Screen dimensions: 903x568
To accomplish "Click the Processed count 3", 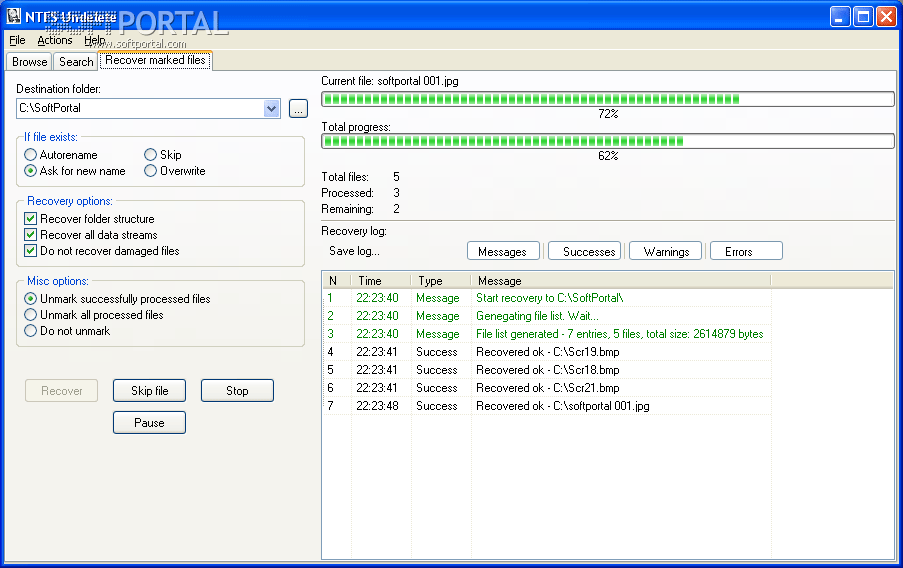I will [396, 193].
